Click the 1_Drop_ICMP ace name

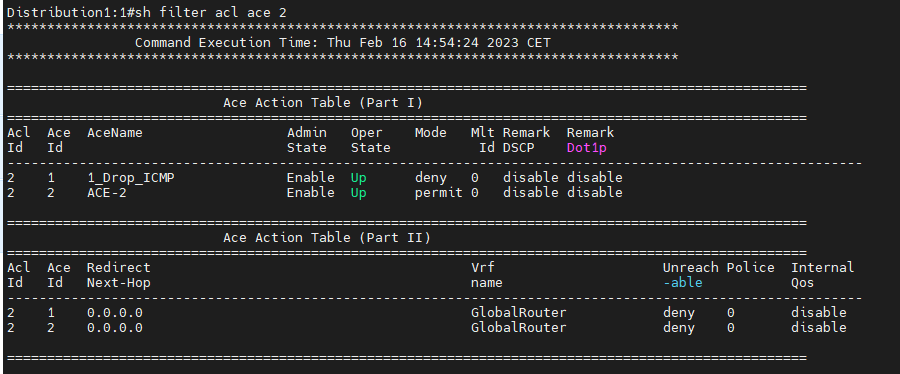tap(131, 178)
